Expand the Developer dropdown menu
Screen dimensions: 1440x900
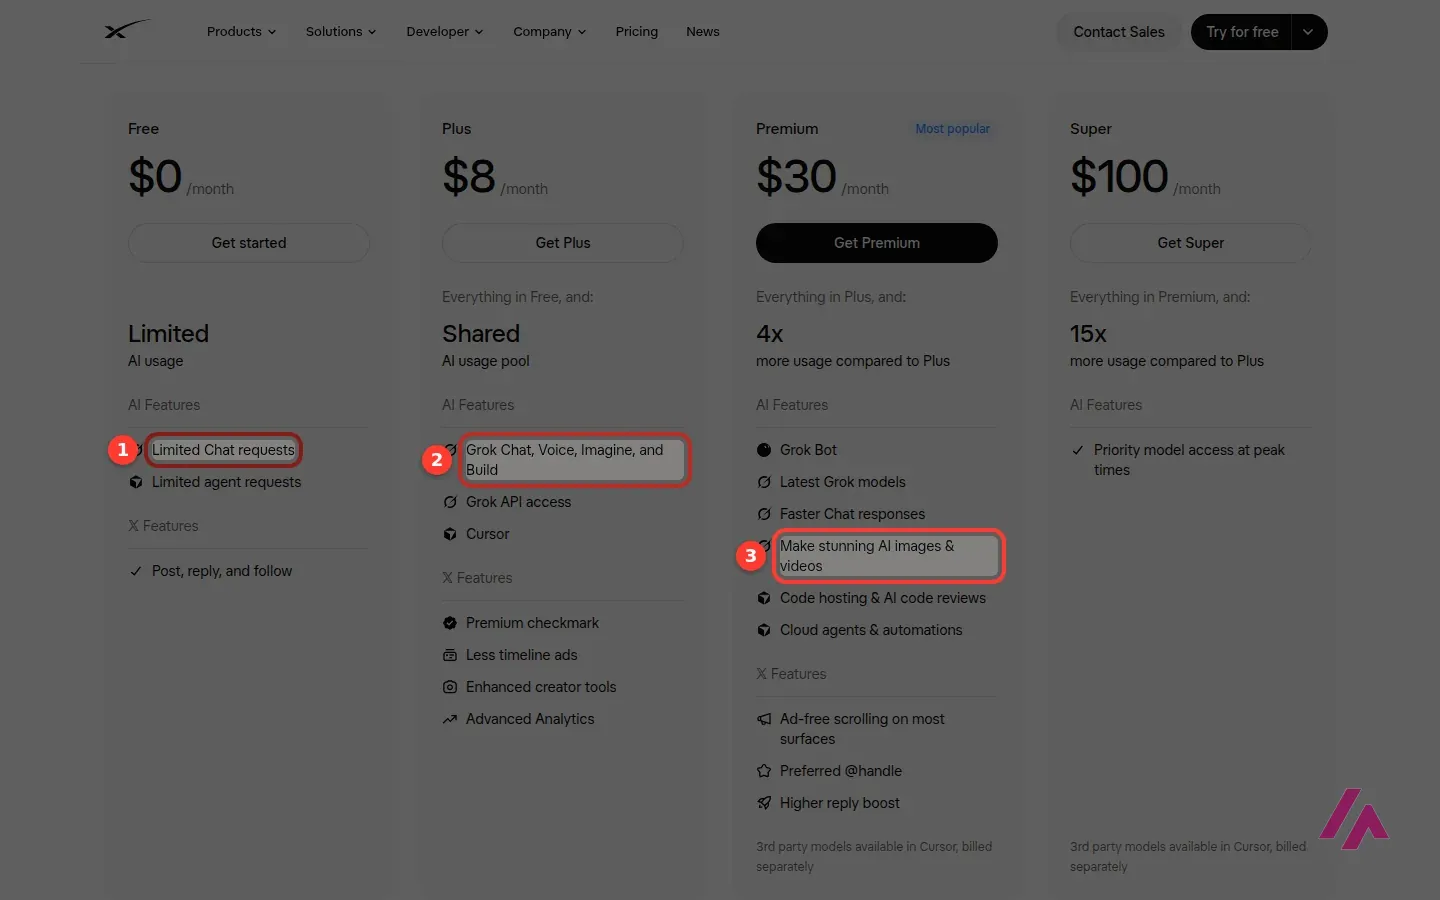tap(444, 32)
